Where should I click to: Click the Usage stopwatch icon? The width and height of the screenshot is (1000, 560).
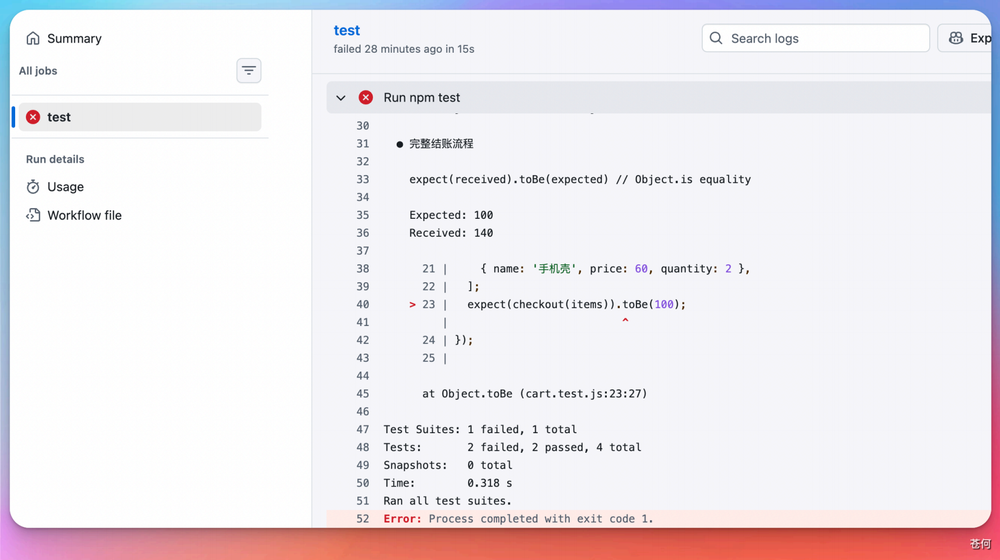[x=33, y=187]
